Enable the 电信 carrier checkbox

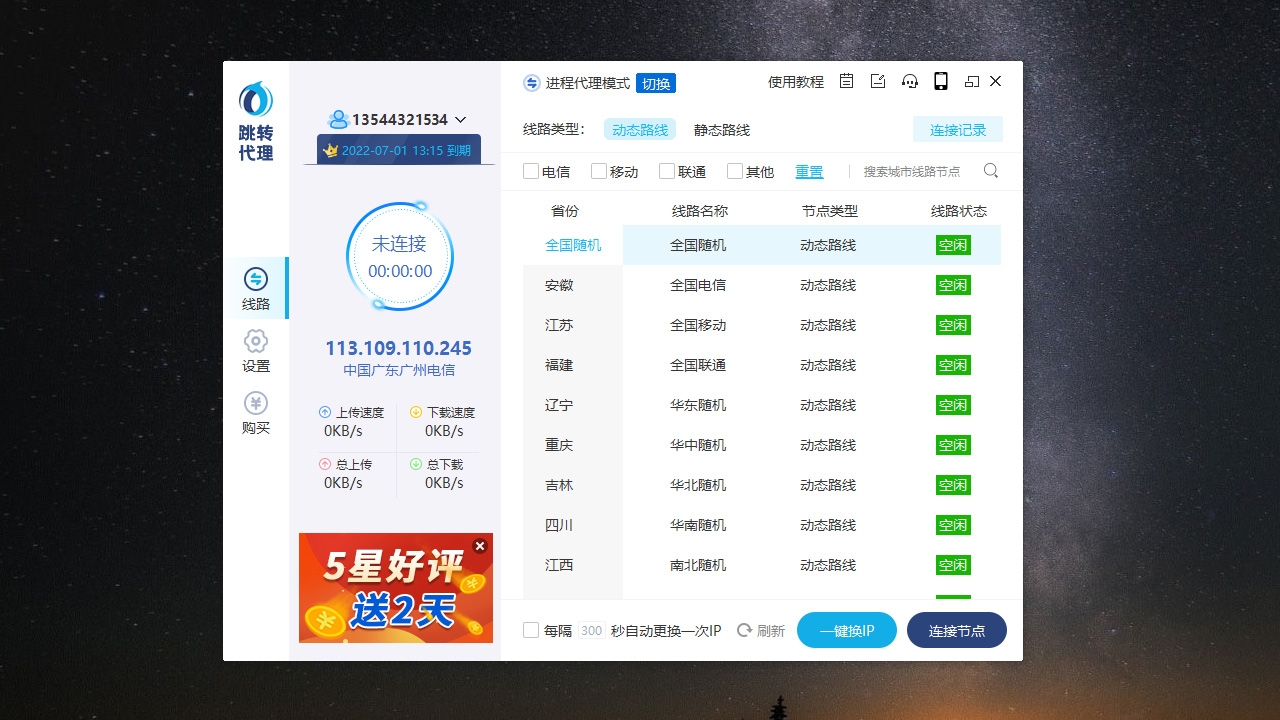pyautogui.click(x=531, y=171)
